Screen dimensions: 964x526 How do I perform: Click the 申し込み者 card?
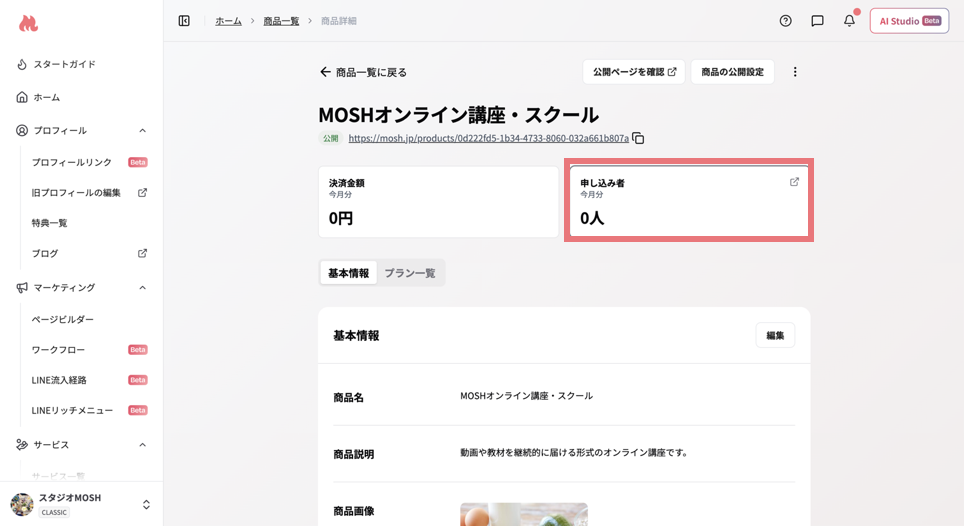point(689,202)
